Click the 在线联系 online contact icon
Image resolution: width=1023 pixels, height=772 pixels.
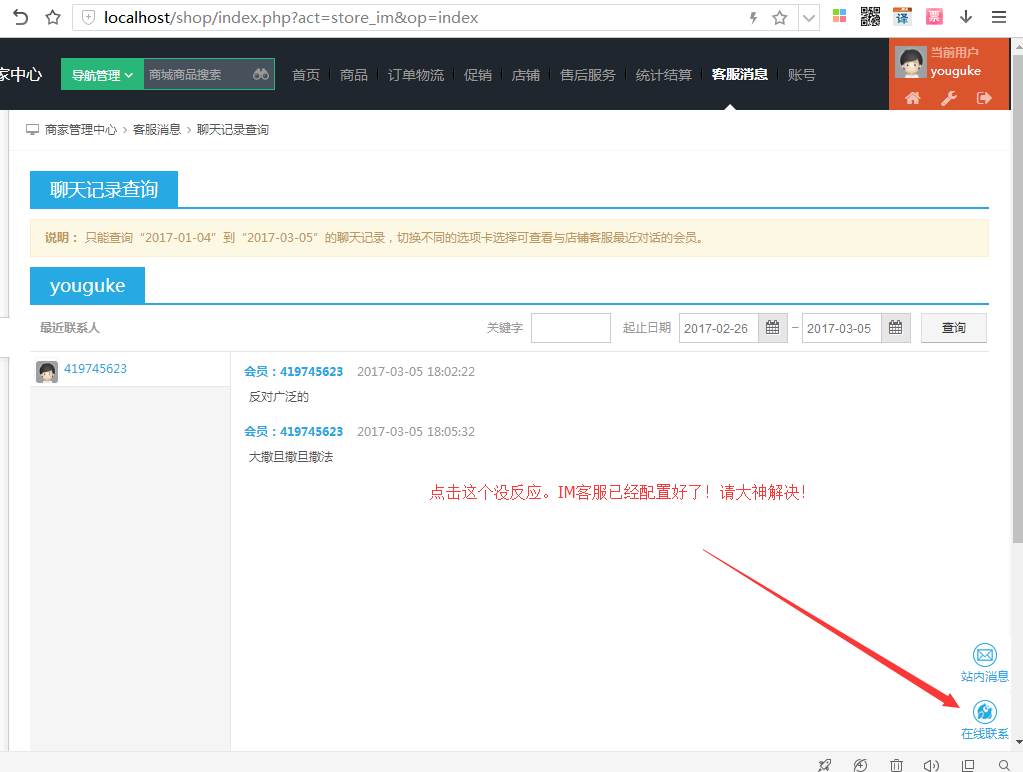(985, 712)
